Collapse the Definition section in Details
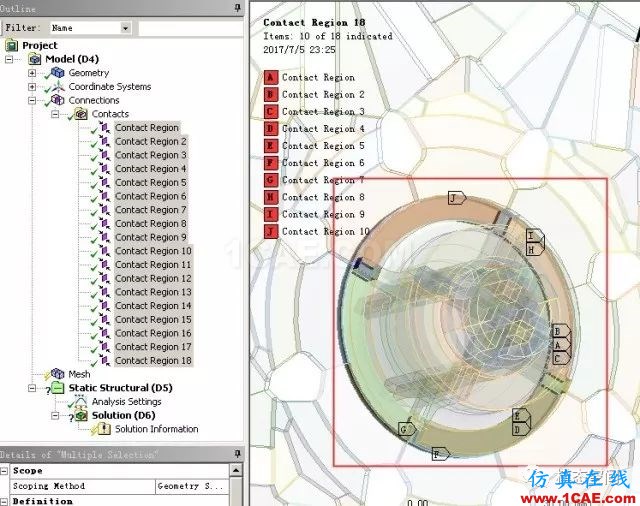 tap(4, 501)
